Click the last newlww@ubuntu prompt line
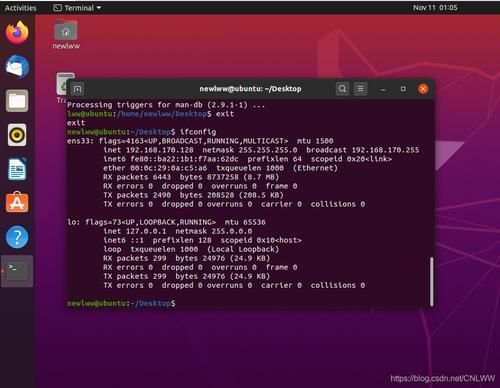 pos(121,303)
